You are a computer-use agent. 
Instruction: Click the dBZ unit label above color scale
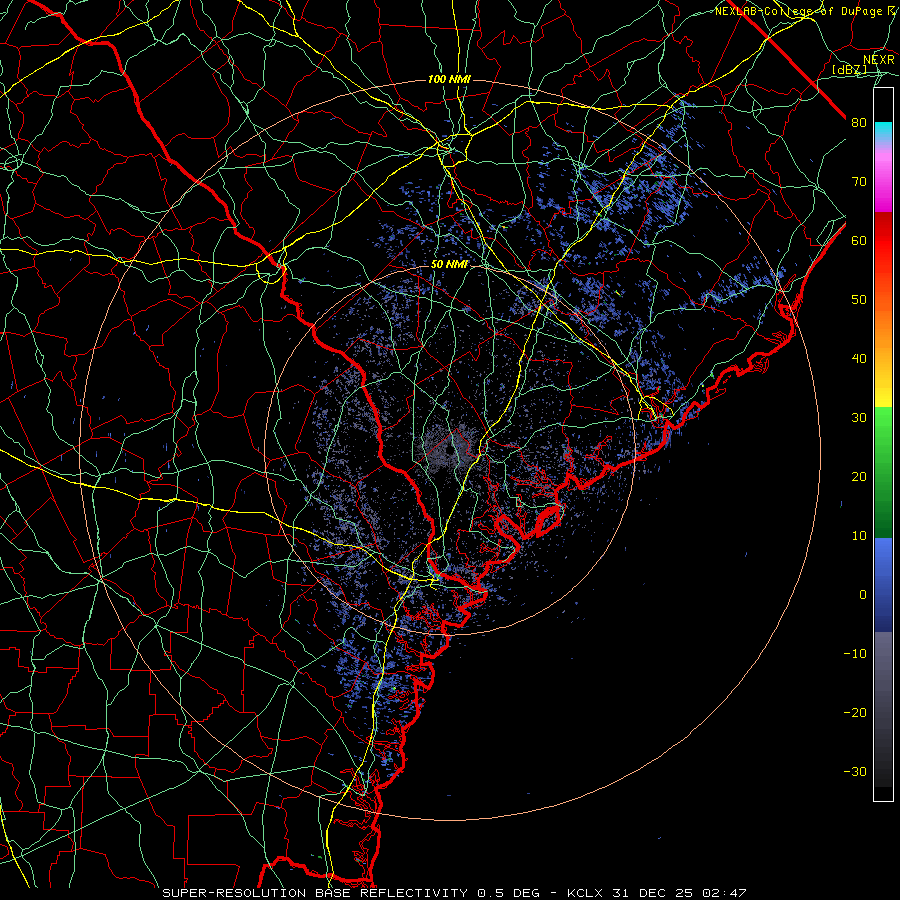point(849,69)
